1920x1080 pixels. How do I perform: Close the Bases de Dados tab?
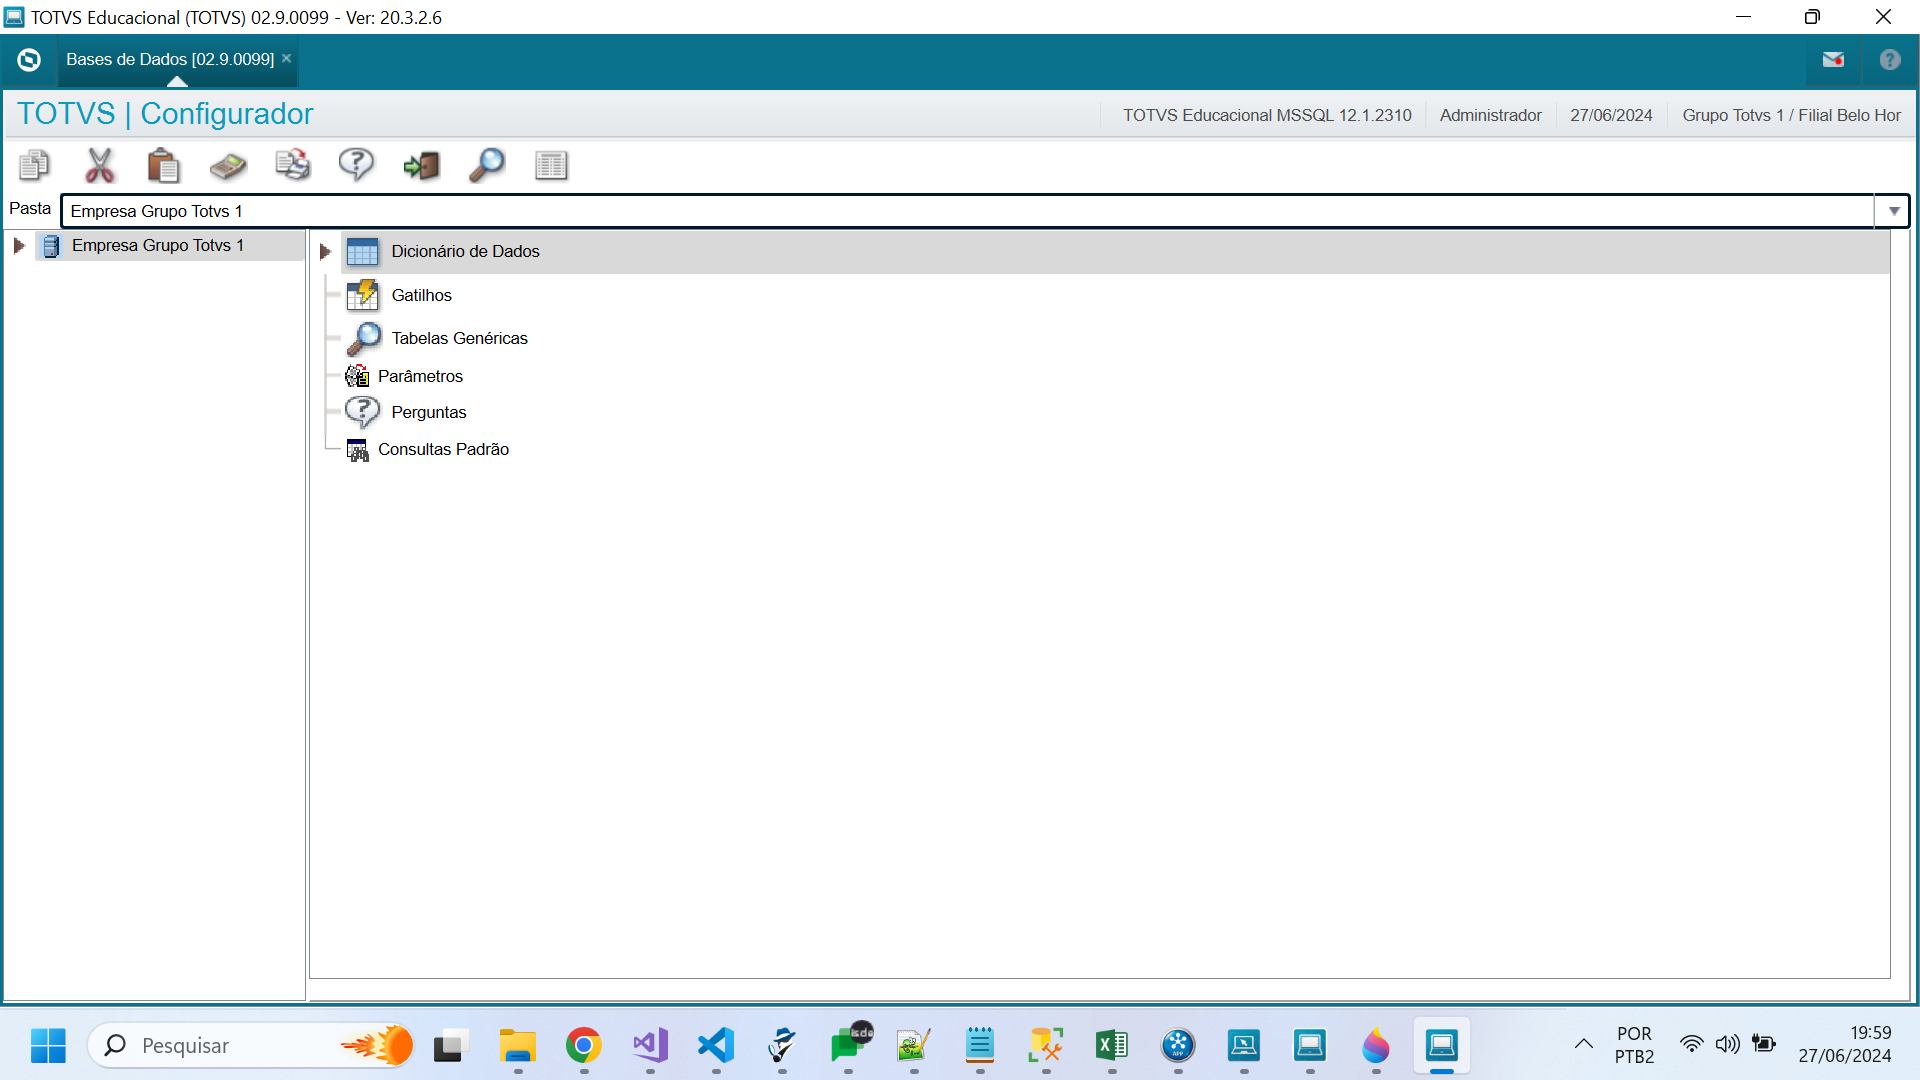[x=287, y=58]
